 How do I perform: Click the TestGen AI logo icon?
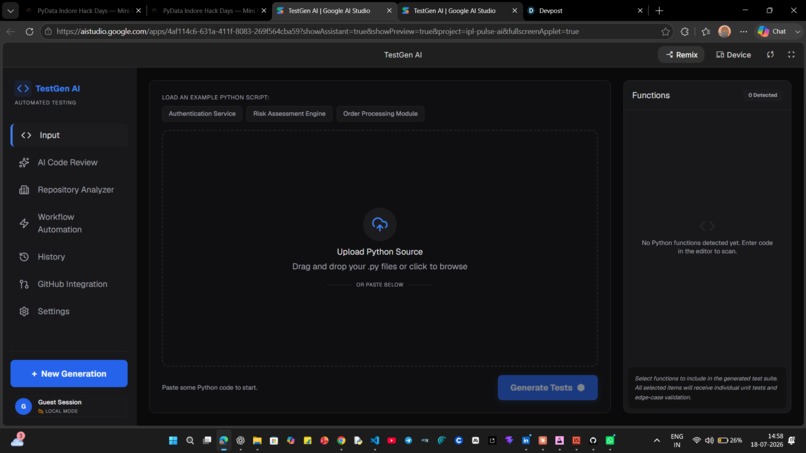pyautogui.click(x=23, y=88)
